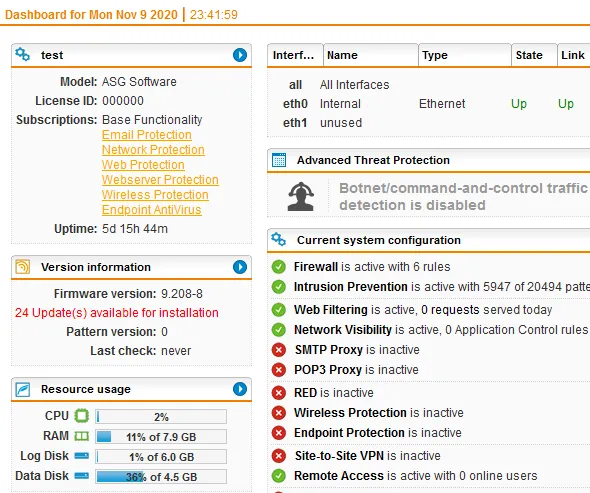Click the CPU chip icon

tap(81, 416)
